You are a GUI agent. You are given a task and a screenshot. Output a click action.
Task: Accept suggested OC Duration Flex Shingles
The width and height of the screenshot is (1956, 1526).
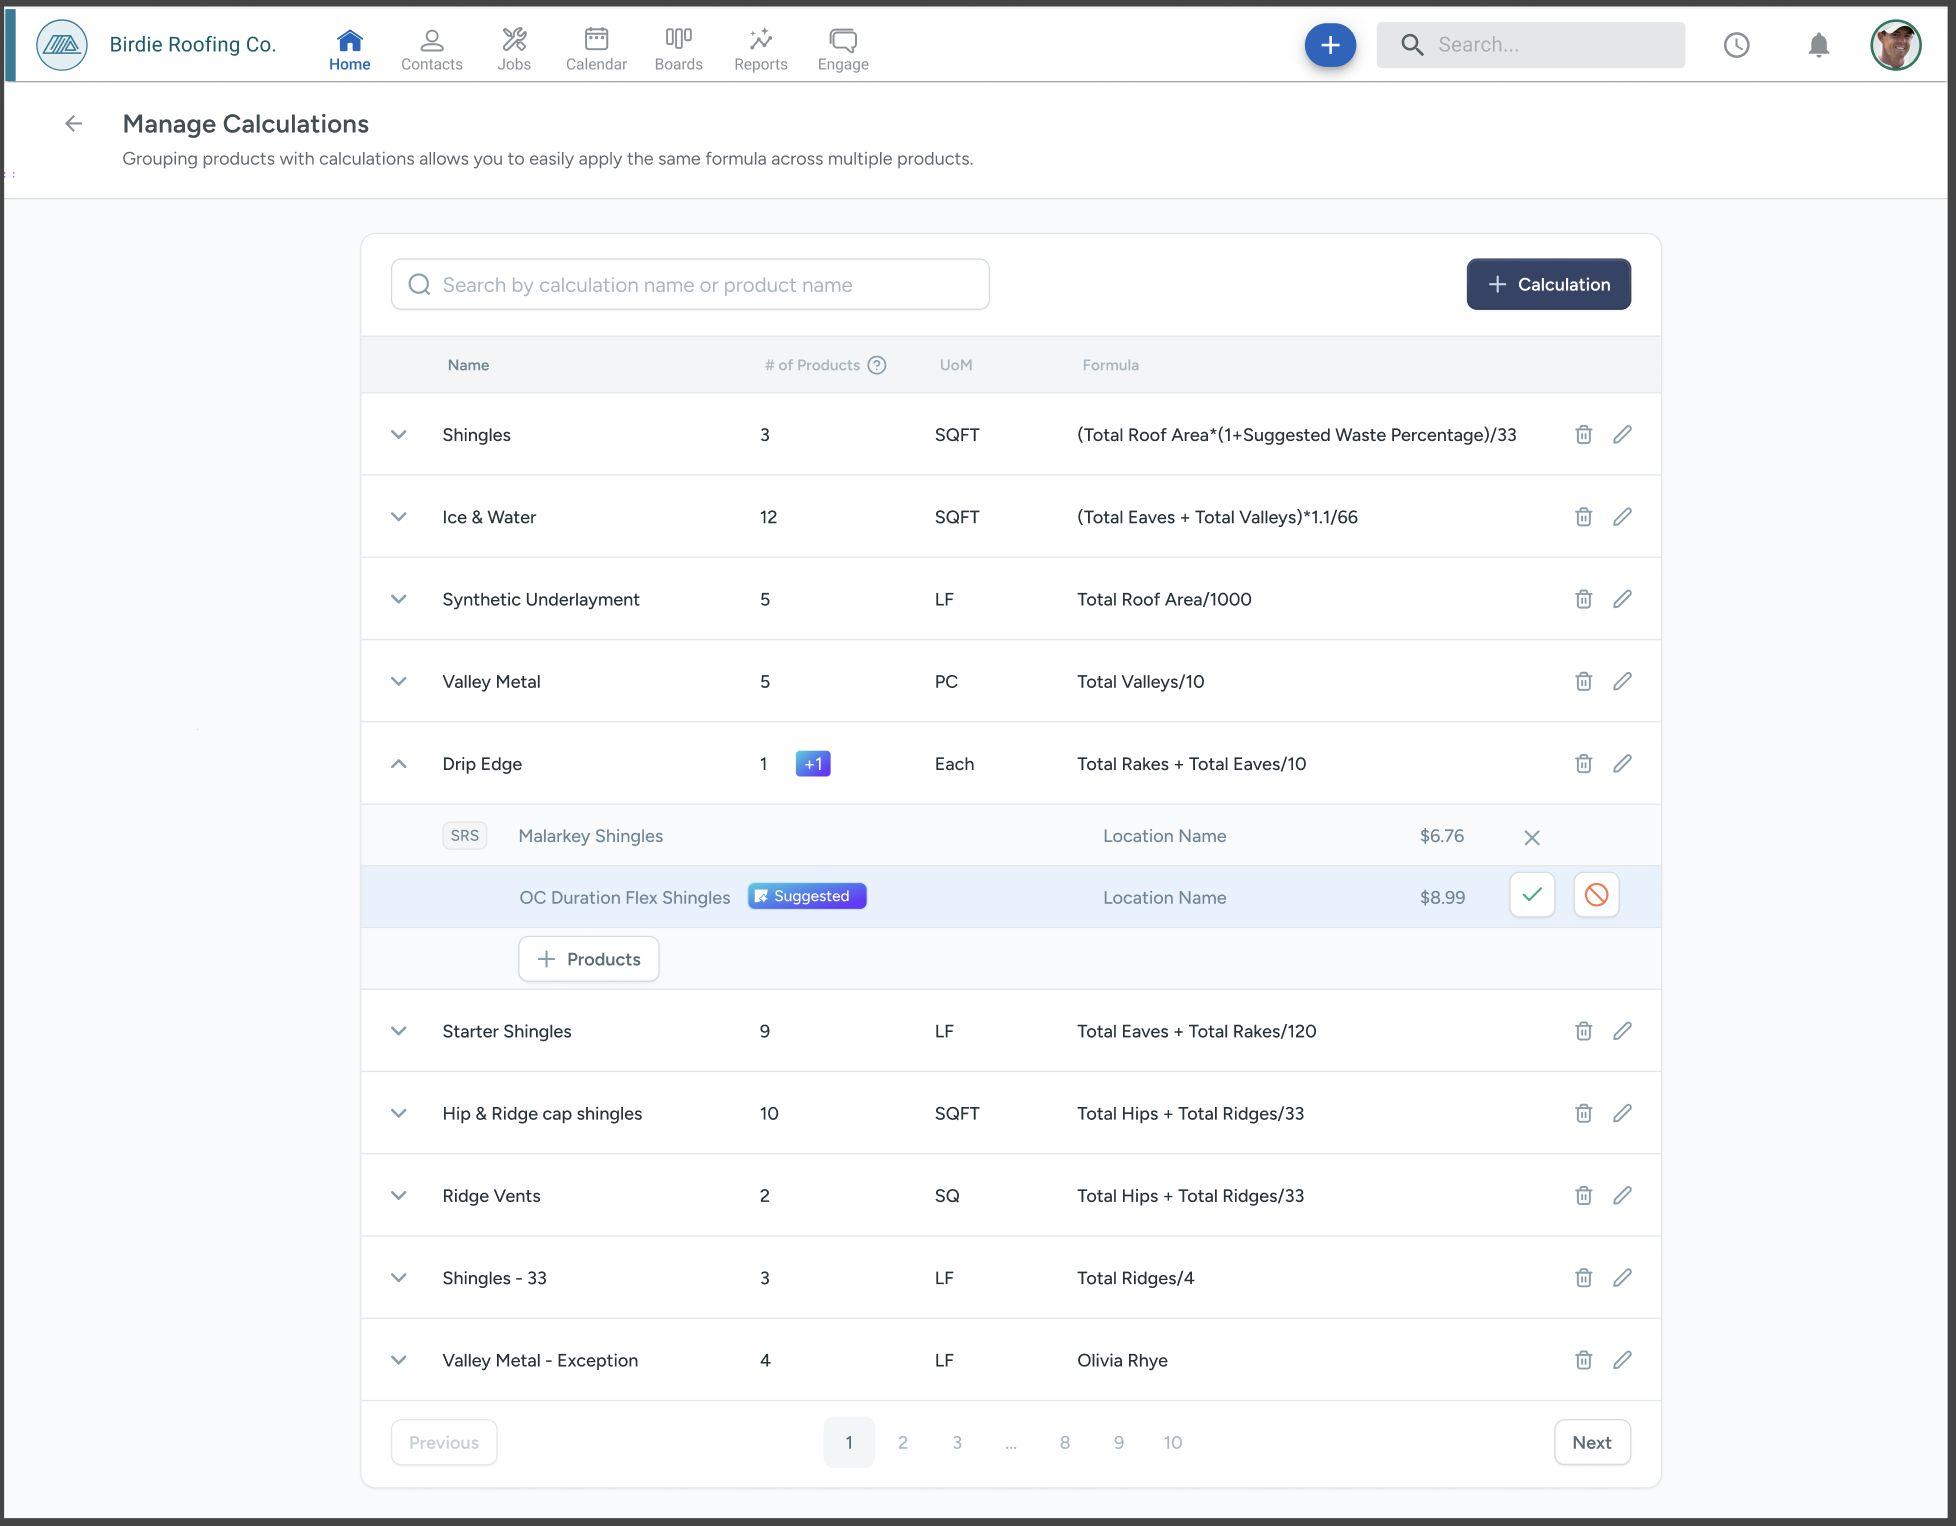[x=1531, y=895]
